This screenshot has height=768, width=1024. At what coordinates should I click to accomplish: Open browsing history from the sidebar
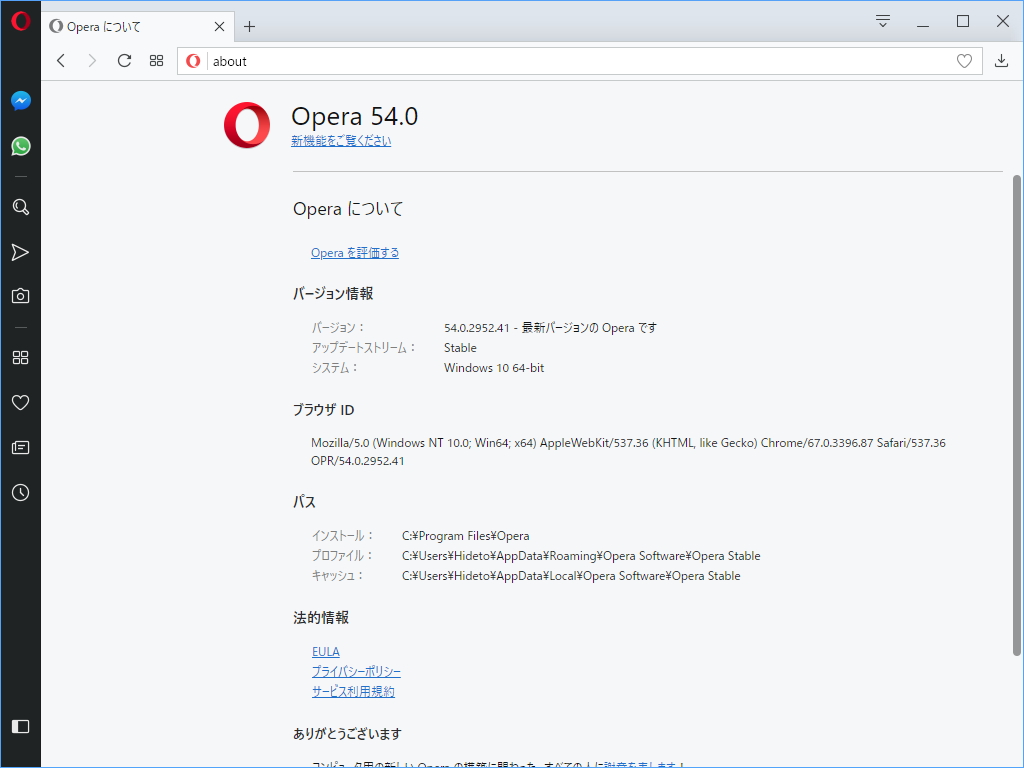[x=20, y=492]
